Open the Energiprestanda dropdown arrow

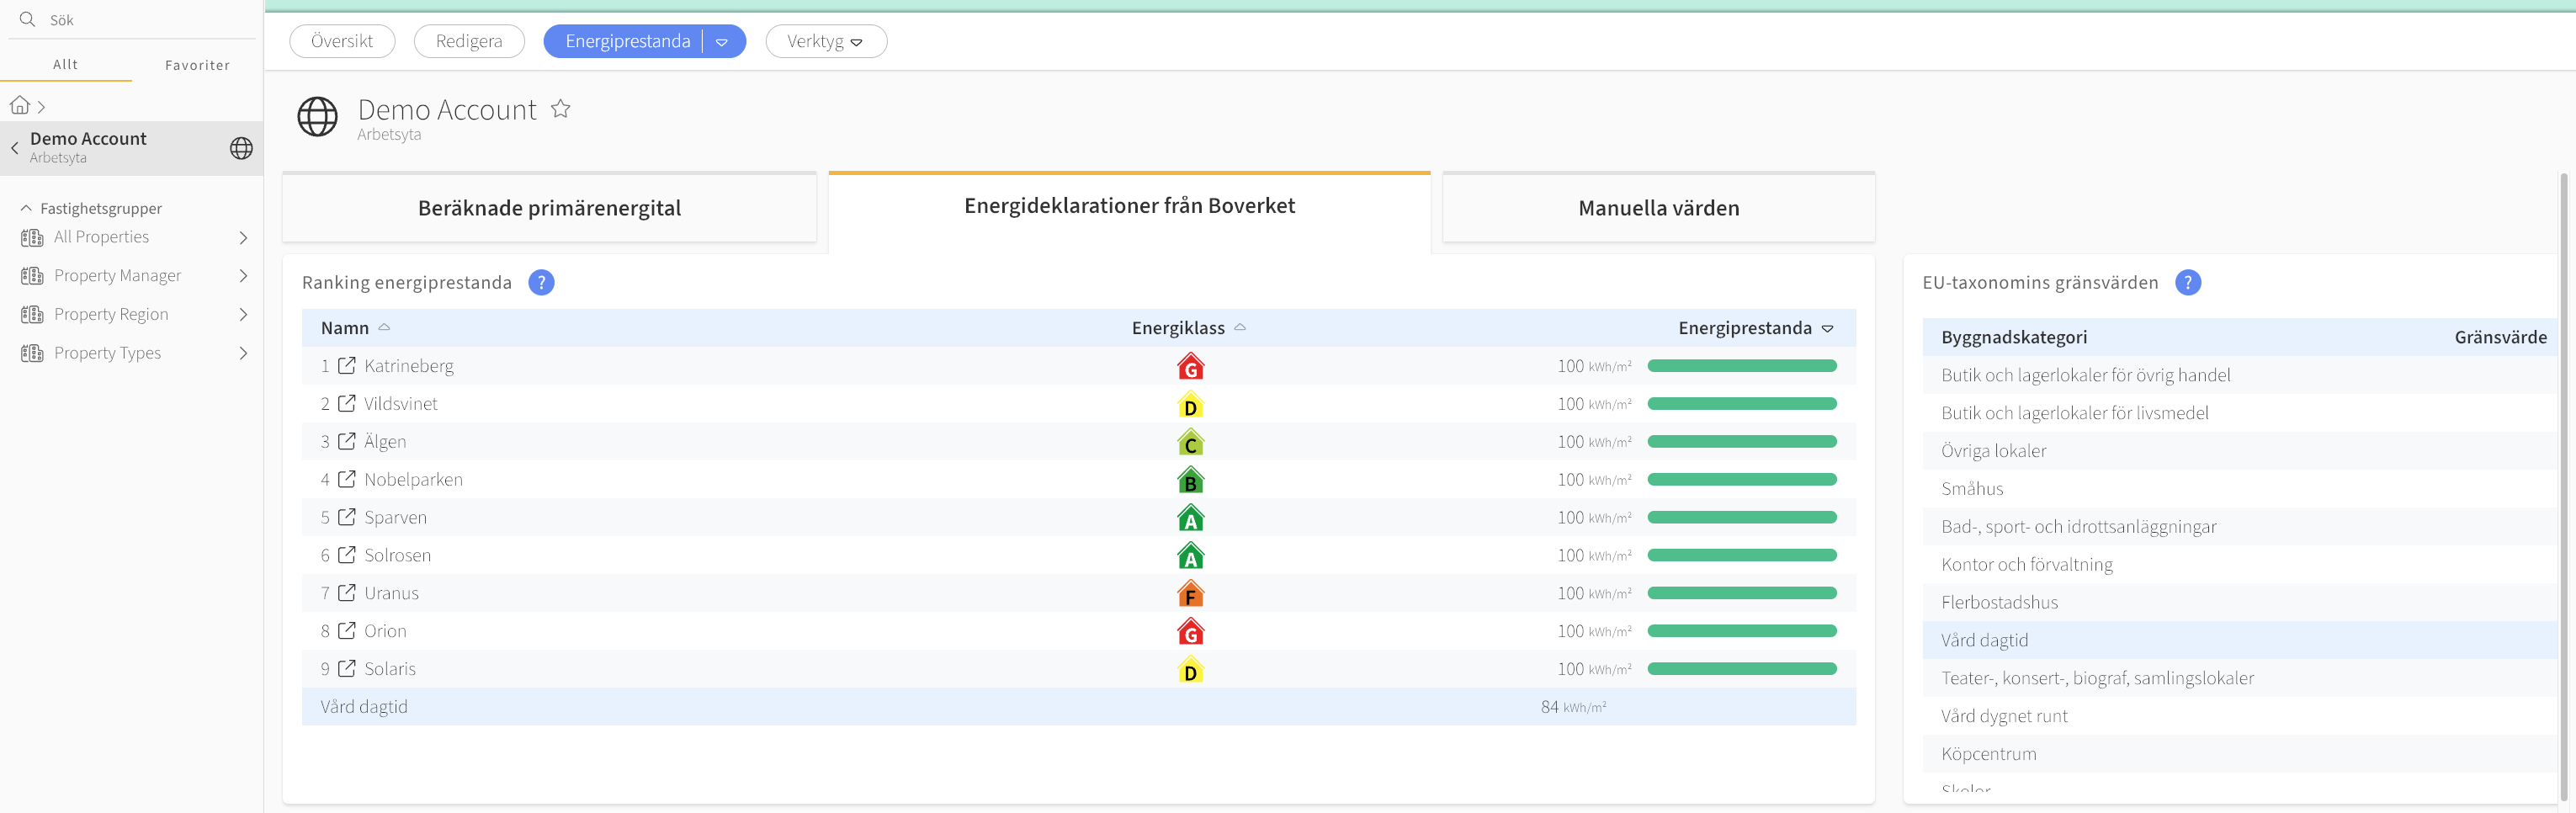pos(722,42)
